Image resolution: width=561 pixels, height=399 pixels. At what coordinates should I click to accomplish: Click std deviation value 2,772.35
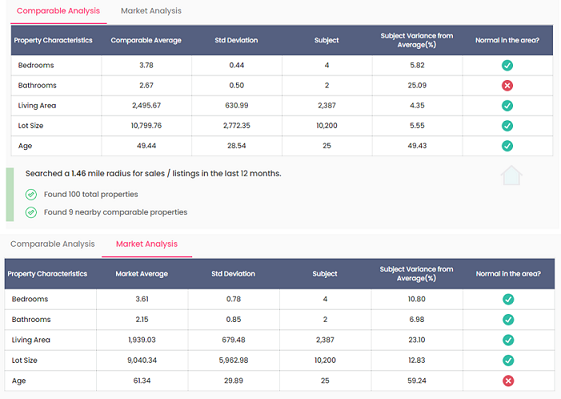coord(236,126)
